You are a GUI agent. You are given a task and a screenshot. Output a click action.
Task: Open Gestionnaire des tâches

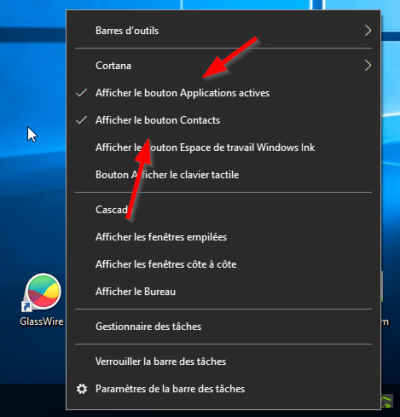[223, 326]
